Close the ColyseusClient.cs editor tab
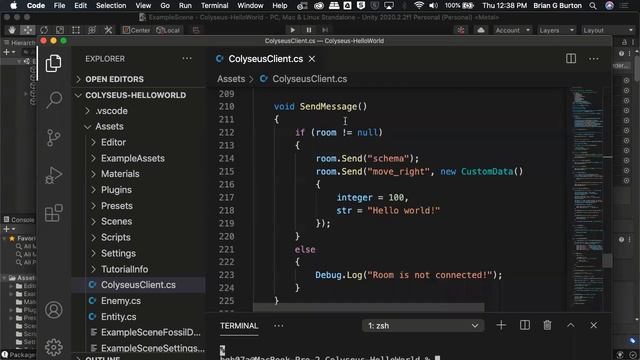Image resolution: width=640 pixels, height=360 pixels. click(312, 59)
